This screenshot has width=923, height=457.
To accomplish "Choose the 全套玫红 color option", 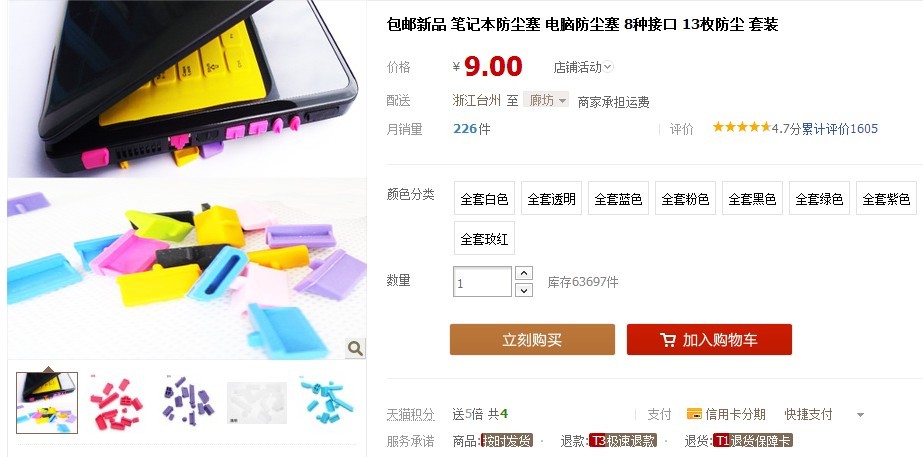I will [484, 239].
